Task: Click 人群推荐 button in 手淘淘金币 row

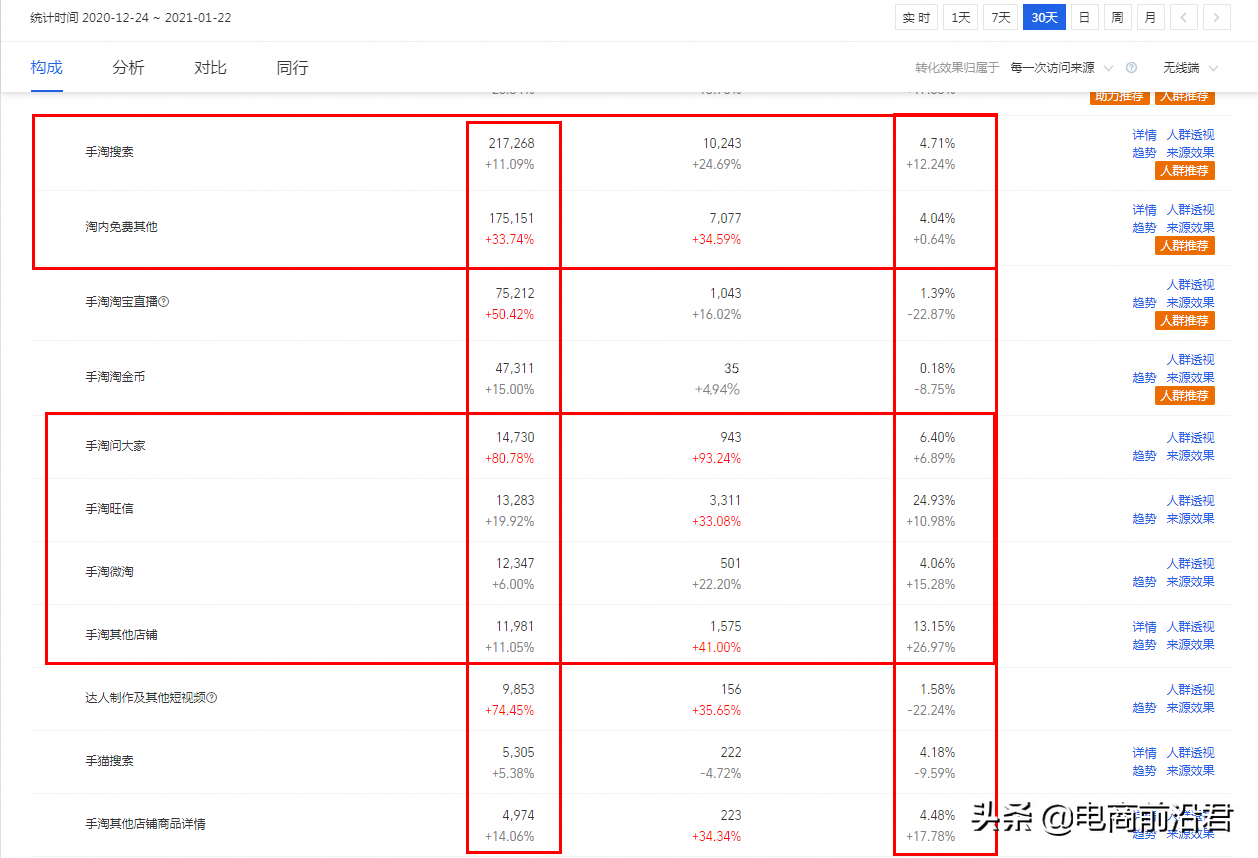Action: pos(1185,396)
